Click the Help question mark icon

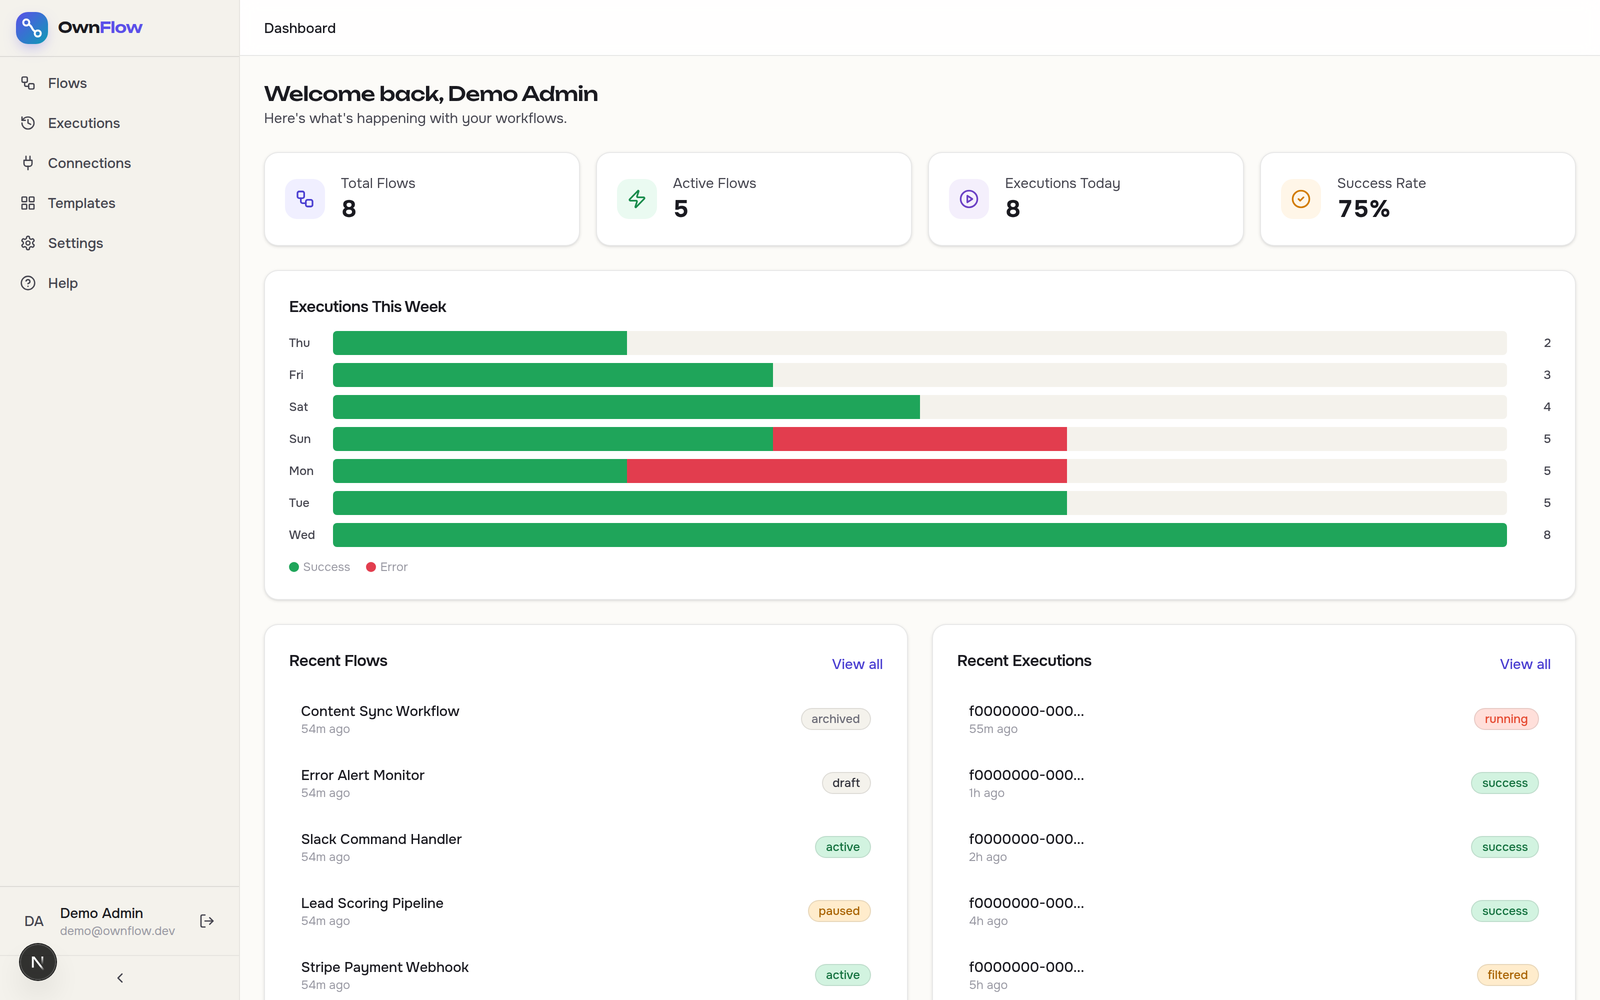28,283
